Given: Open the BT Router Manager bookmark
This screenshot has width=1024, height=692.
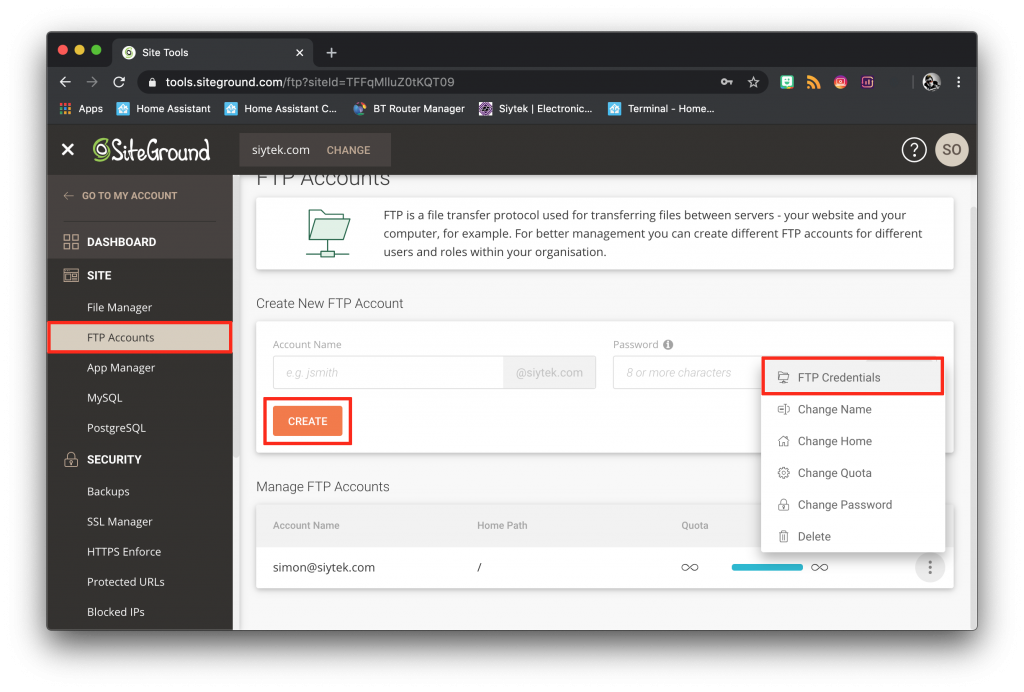Looking at the screenshot, I should click(x=409, y=109).
